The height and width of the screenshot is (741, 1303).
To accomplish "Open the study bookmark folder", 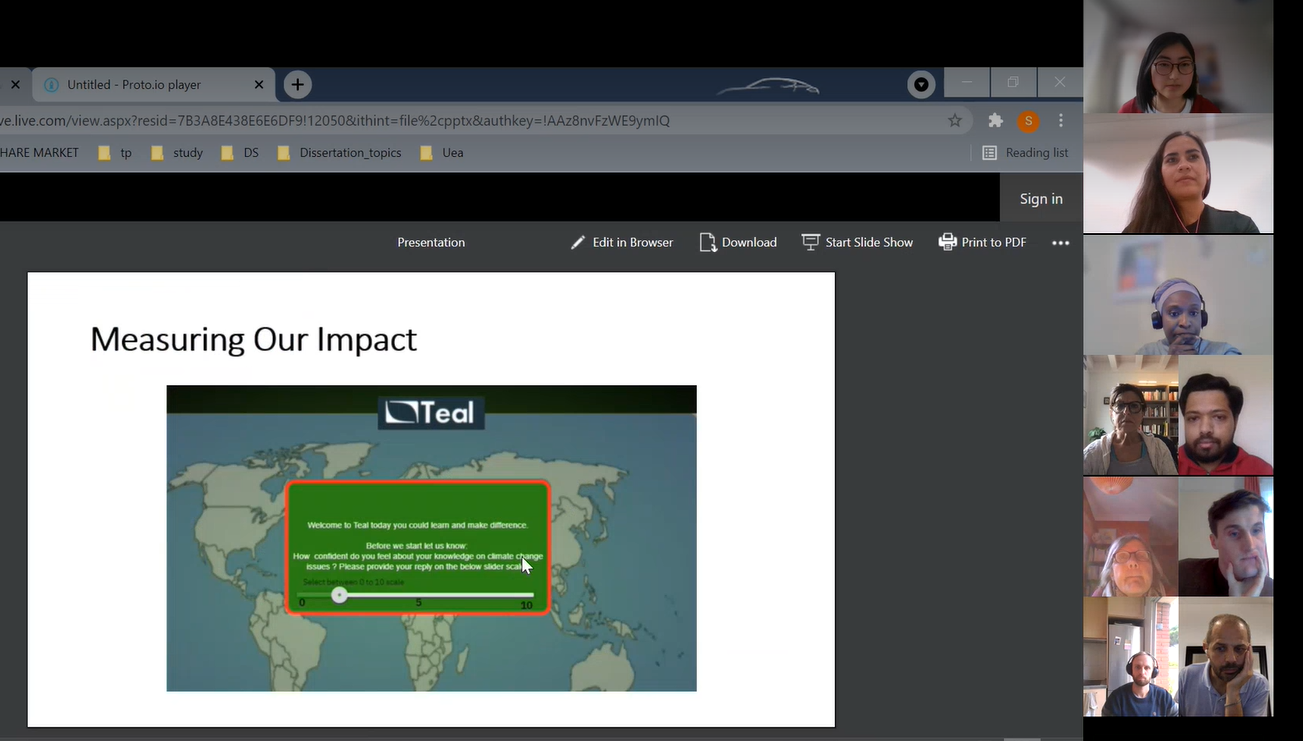I will point(177,153).
